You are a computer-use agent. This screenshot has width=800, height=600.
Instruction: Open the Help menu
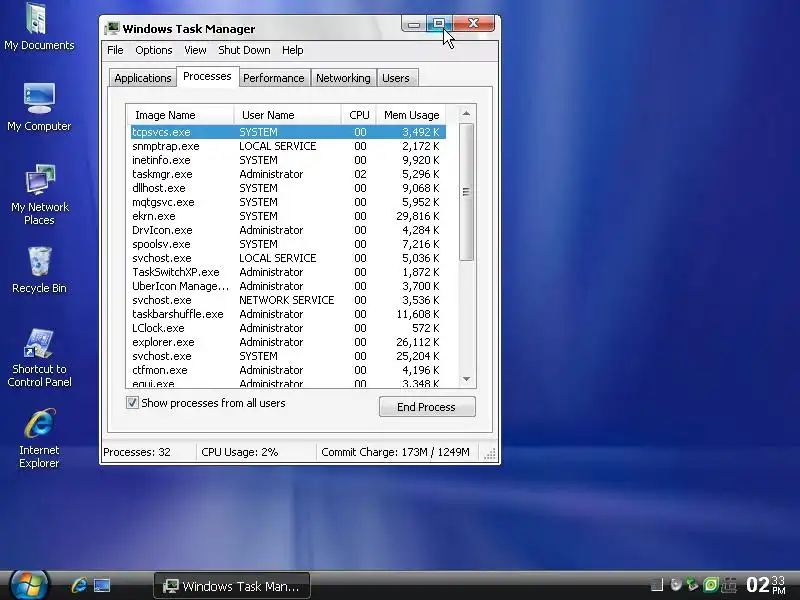coord(292,50)
